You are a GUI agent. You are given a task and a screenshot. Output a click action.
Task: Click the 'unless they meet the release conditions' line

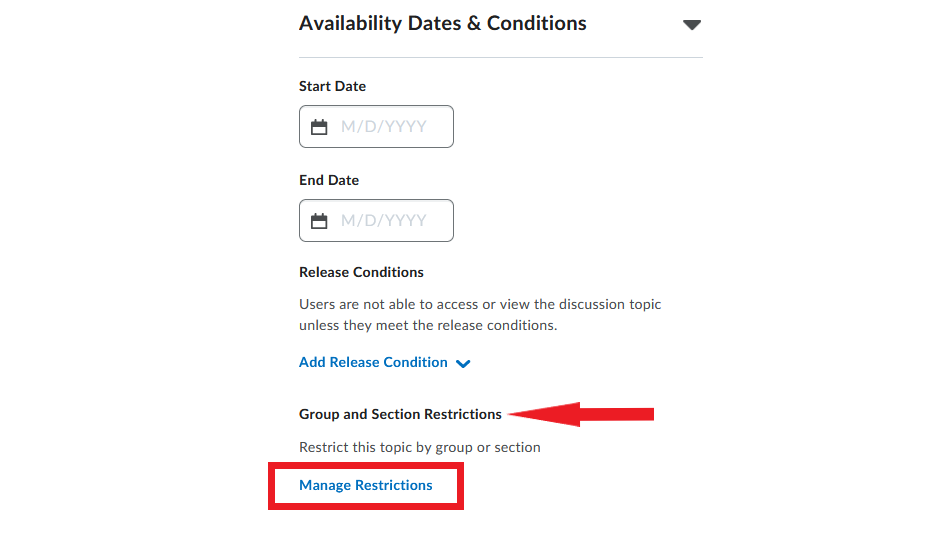428,325
